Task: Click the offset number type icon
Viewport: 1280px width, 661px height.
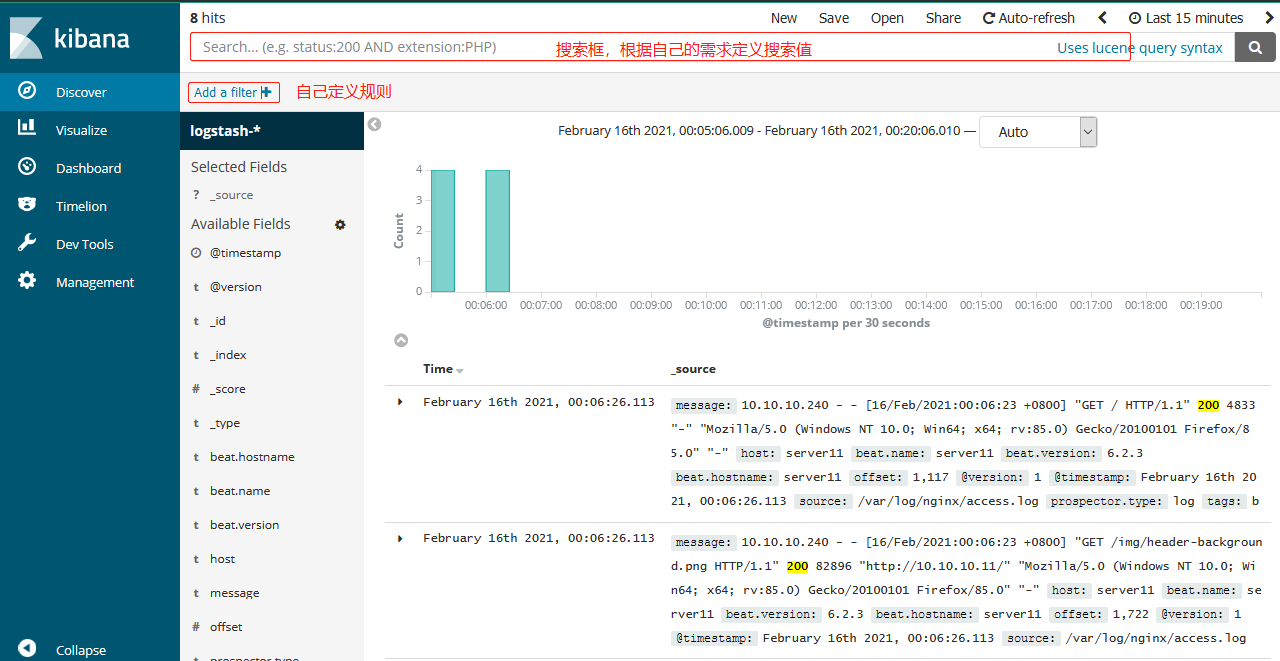Action: [x=196, y=627]
